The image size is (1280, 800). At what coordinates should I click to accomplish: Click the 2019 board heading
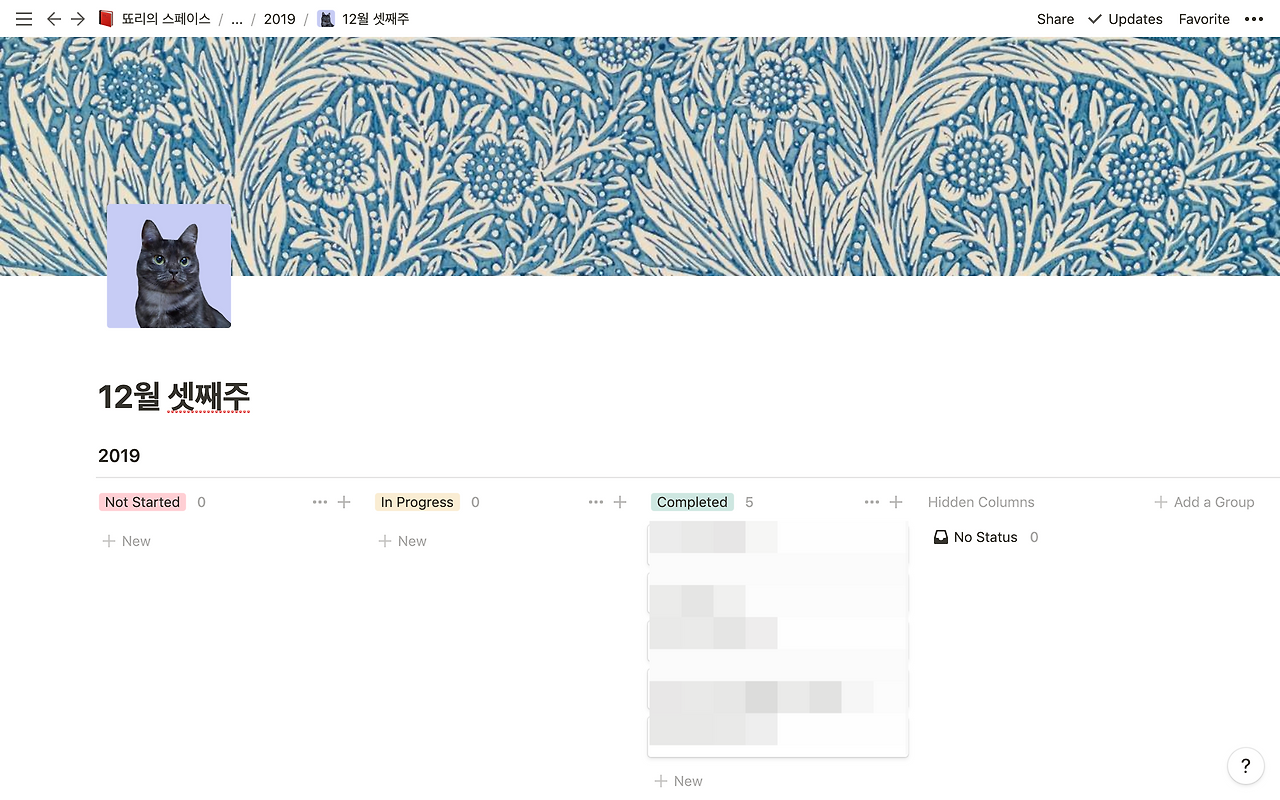tap(119, 456)
